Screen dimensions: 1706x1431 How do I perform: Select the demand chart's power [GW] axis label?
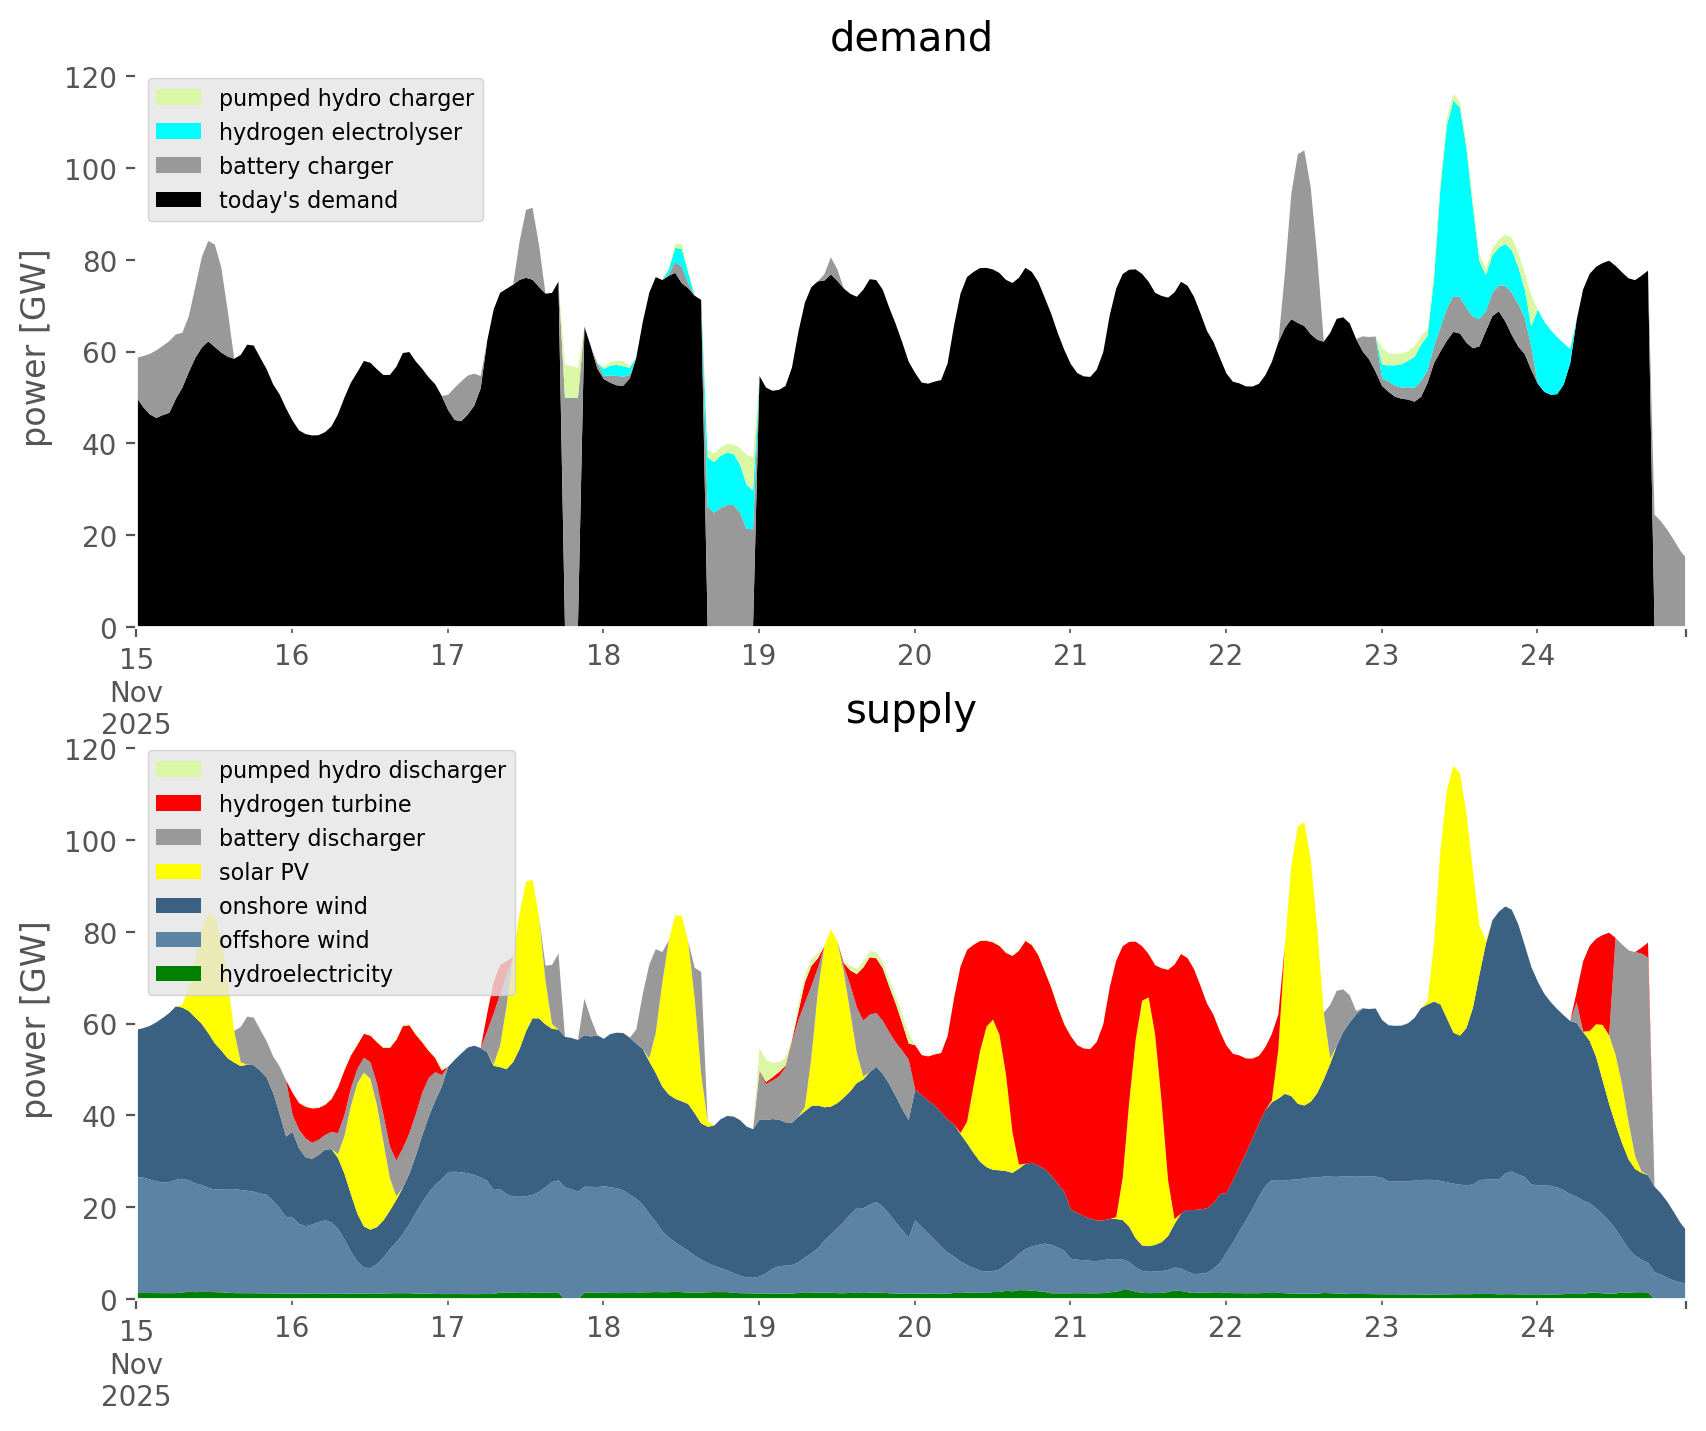[35, 349]
